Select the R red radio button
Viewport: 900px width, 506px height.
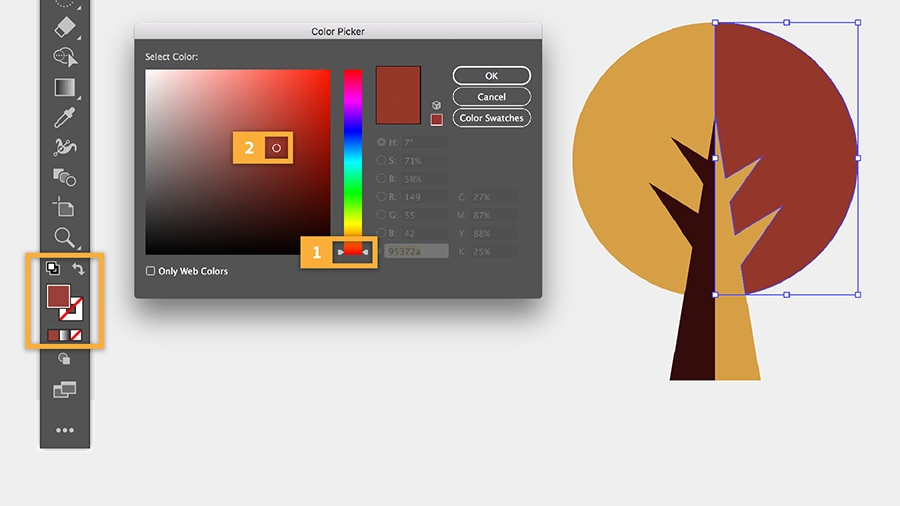tap(381, 196)
